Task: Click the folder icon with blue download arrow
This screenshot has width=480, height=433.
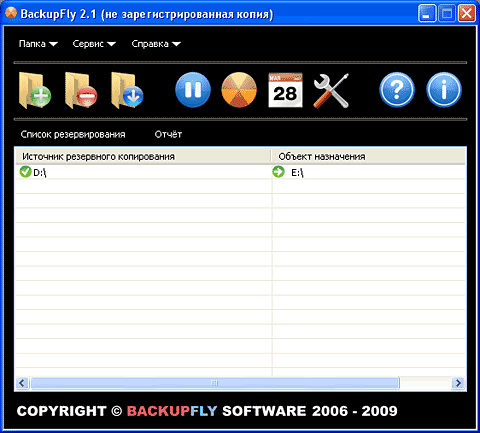Action: coord(127,90)
